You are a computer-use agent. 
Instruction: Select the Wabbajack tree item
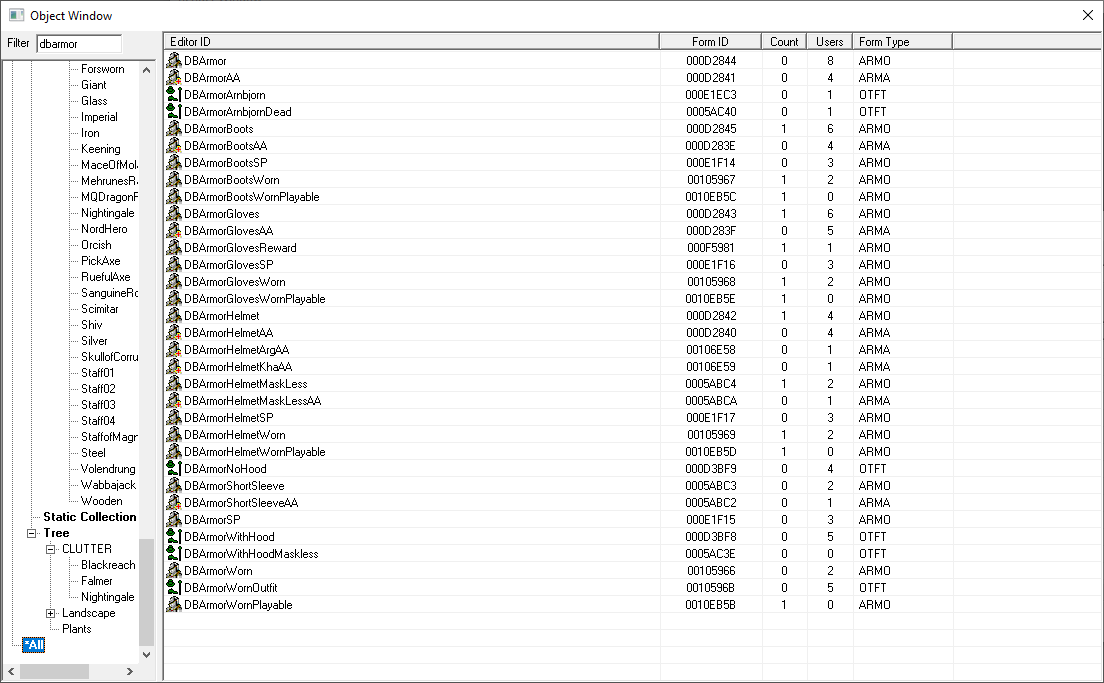click(x=108, y=484)
